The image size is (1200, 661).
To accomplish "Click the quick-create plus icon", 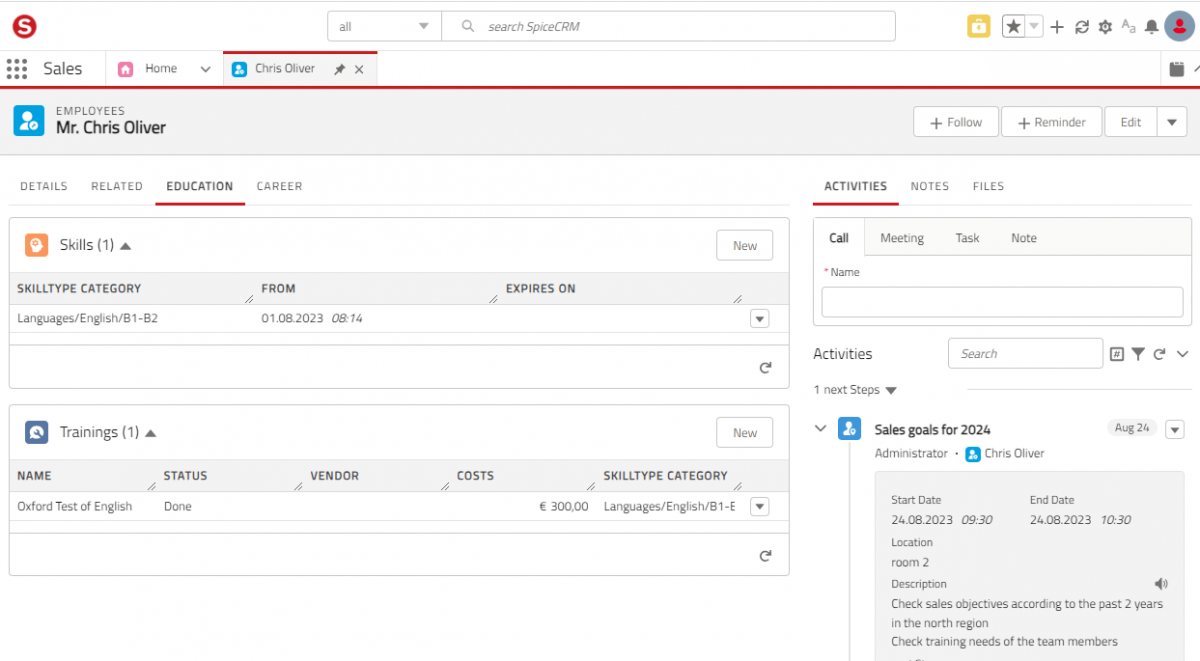I will (1057, 27).
